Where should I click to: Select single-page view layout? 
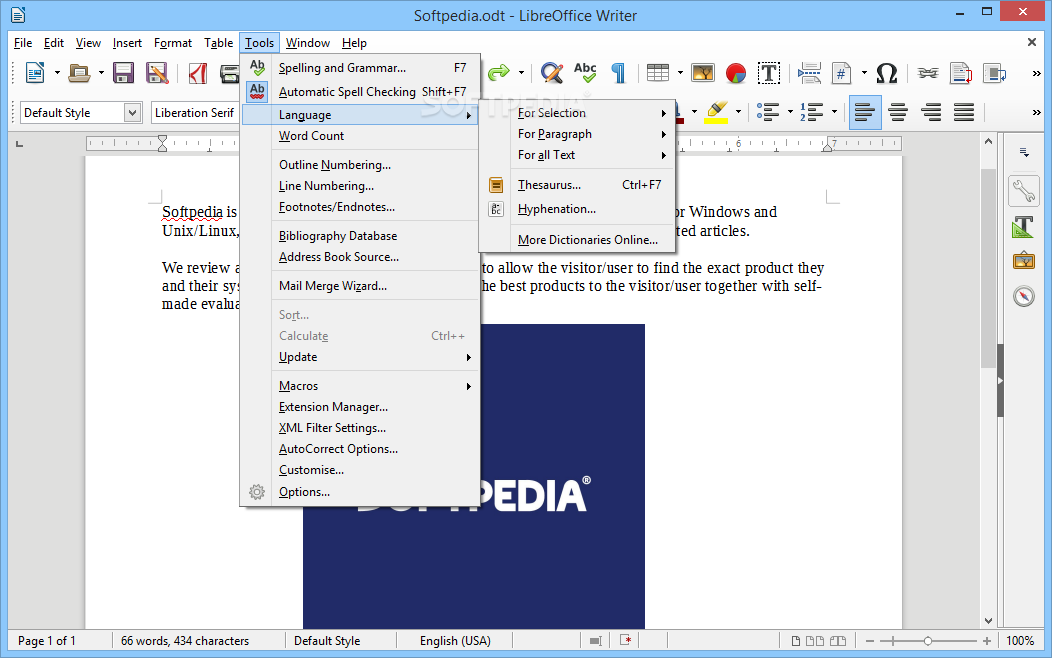click(x=796, y=641)
